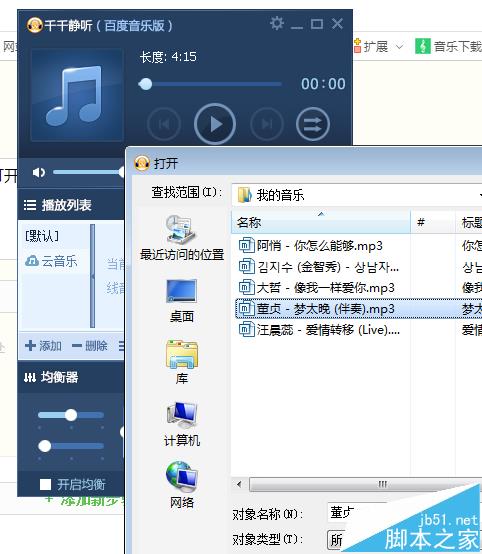Set position on the track progress slider

coord(210,84)
